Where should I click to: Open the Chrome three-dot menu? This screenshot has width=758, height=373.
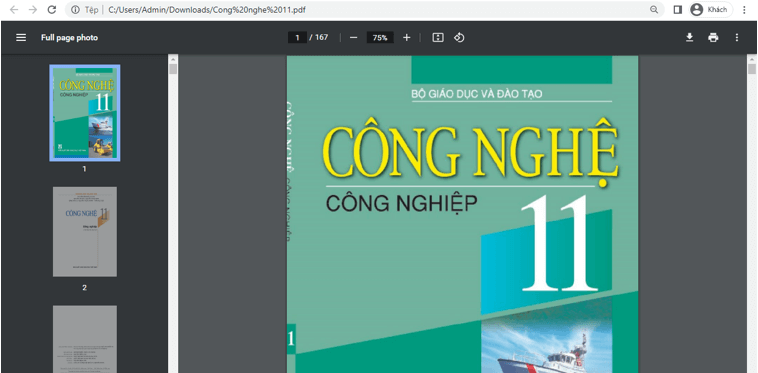(744, 10)
